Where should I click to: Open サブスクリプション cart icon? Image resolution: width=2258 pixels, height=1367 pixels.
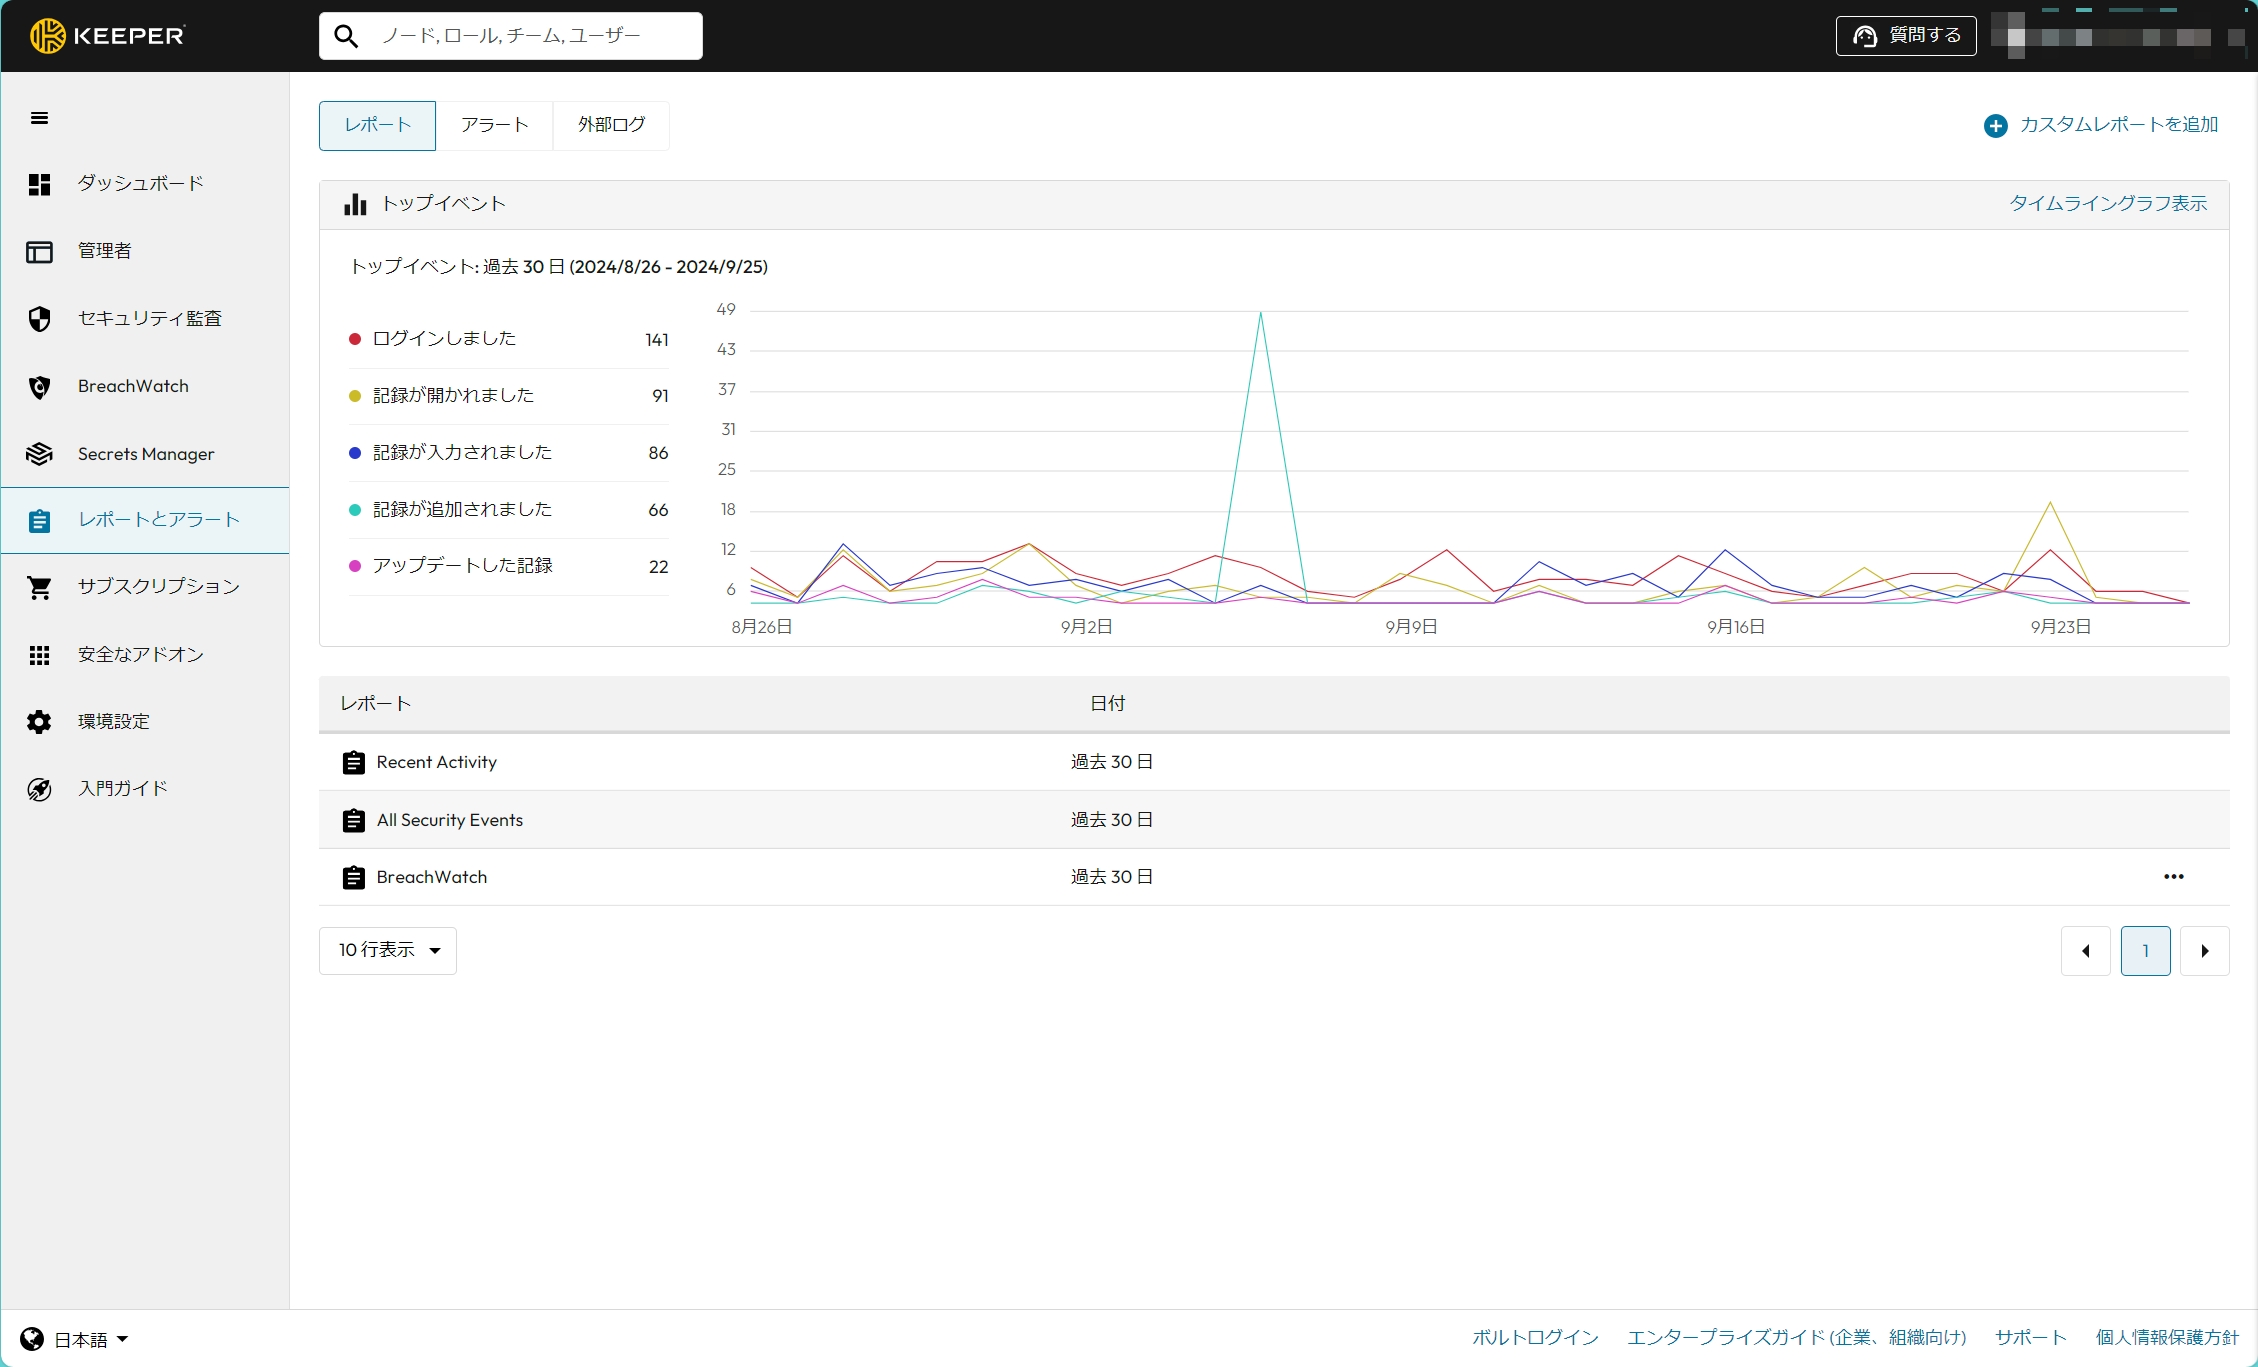pos(39,587)
